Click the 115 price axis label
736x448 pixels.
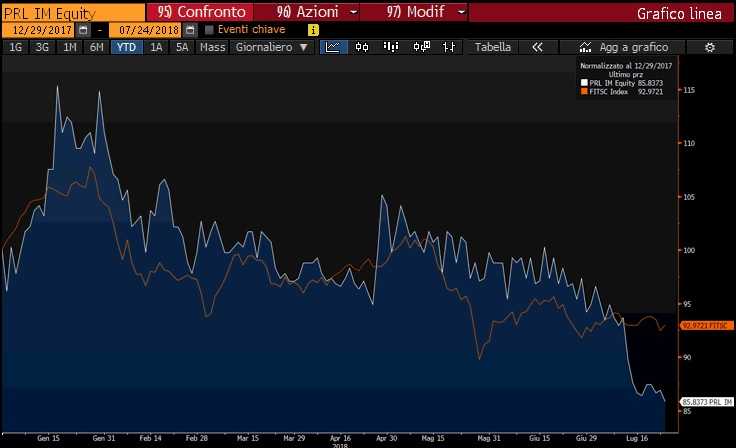[689, 90]
